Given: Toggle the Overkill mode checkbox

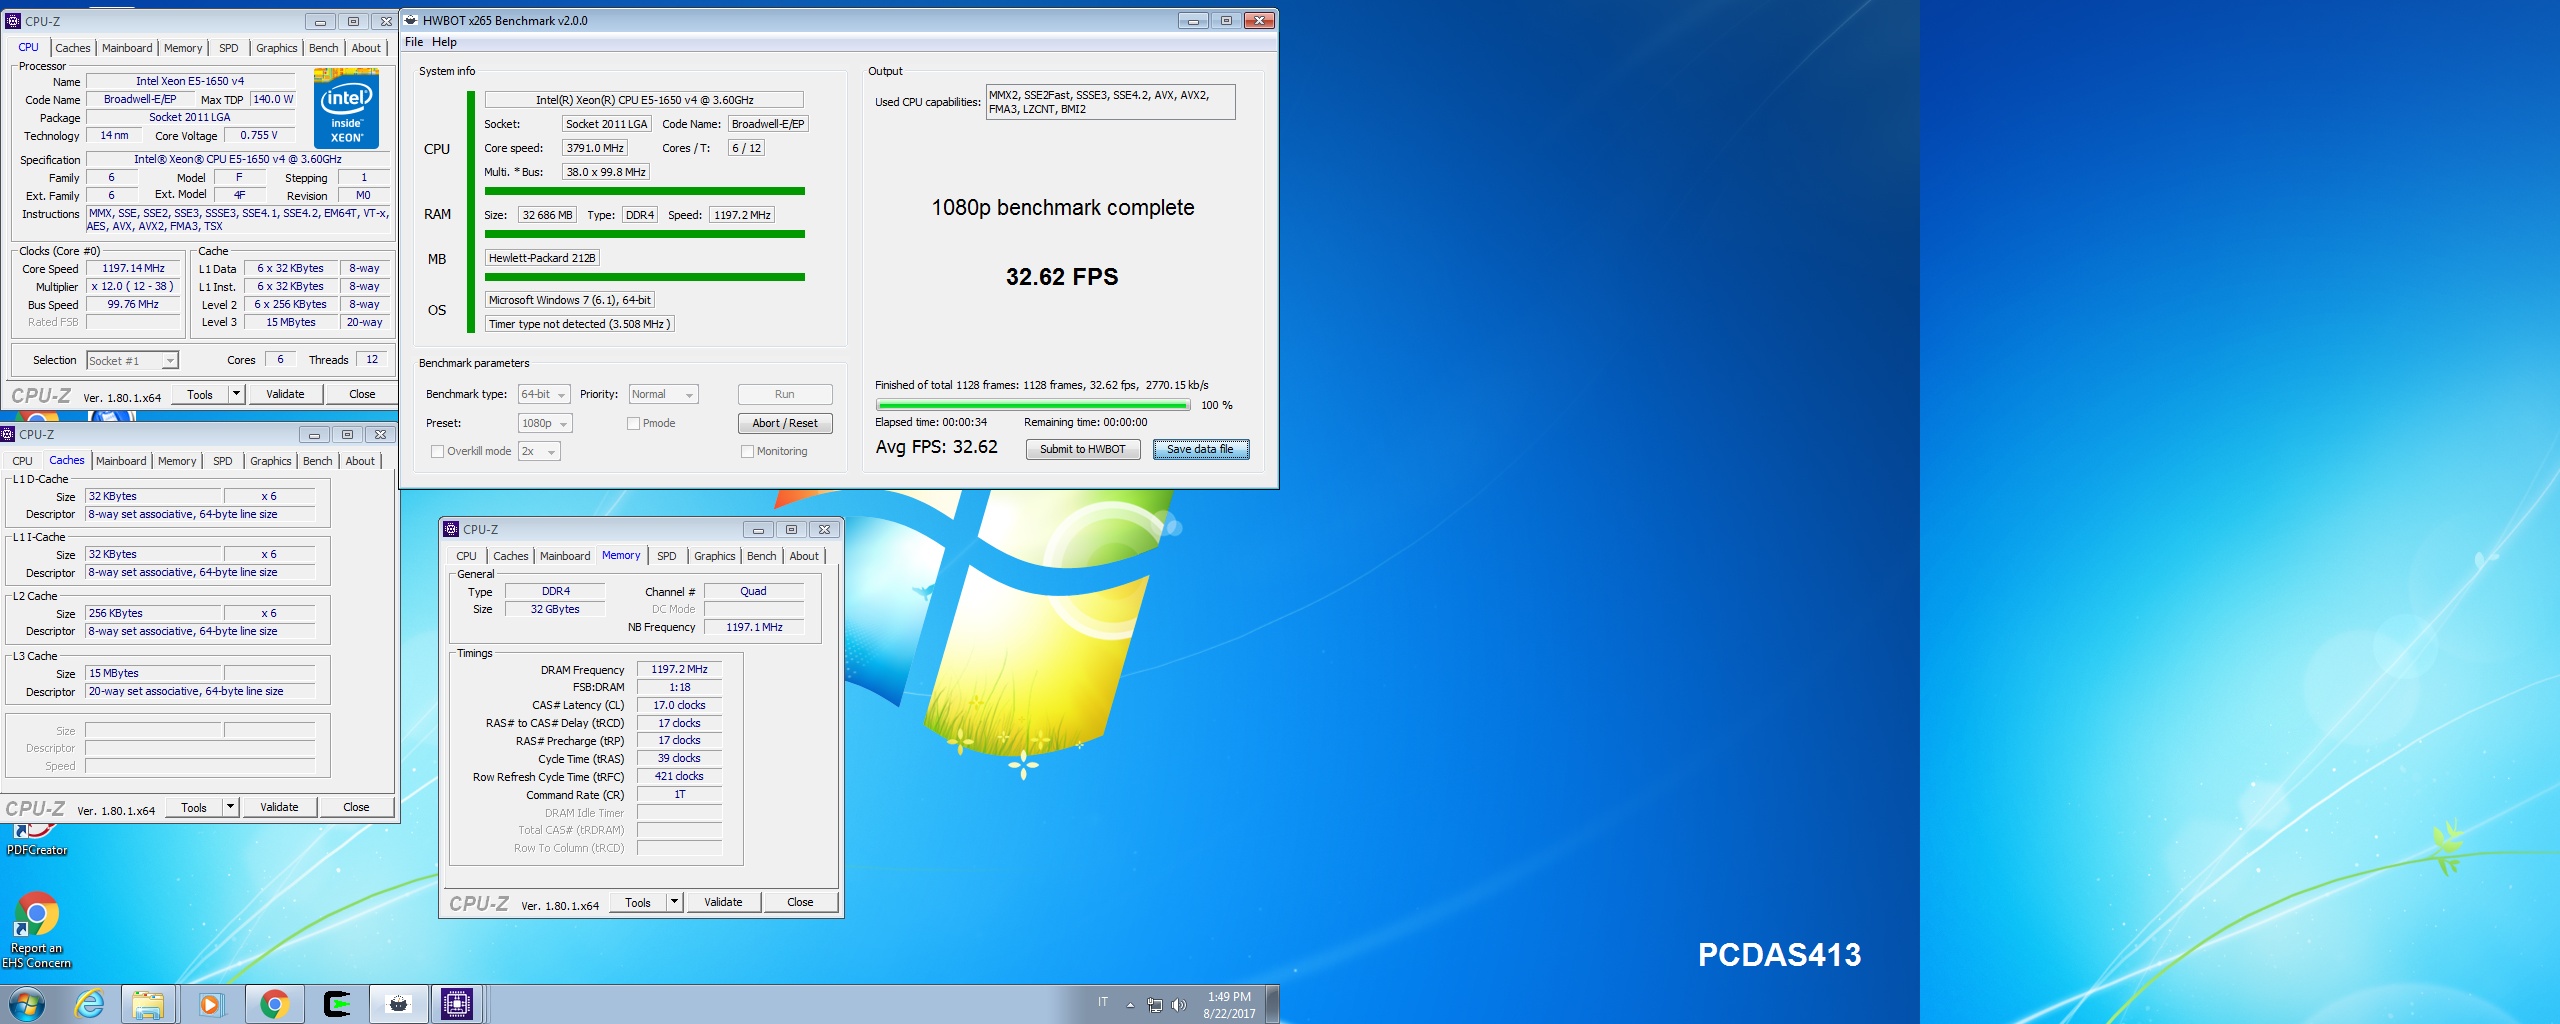Looking at the screenshot, I should pyautogui.click(x=437, y=451).
